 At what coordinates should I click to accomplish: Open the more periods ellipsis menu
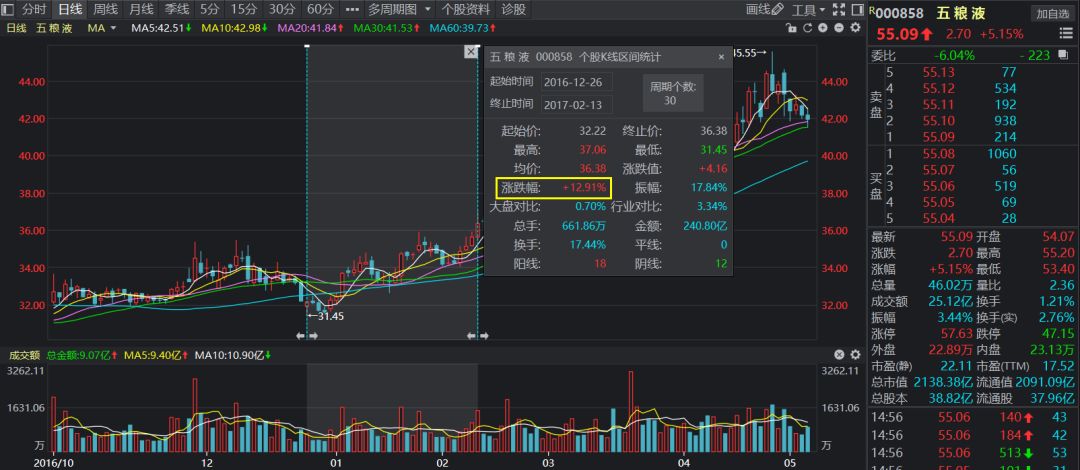click(x=352, y=10)
